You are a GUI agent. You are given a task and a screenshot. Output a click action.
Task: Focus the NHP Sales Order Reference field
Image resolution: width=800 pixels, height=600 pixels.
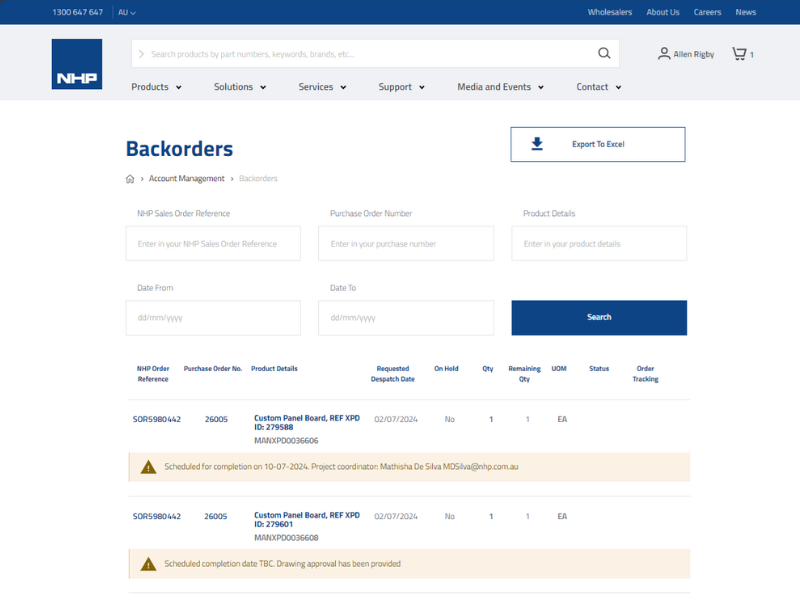point(213,243)
